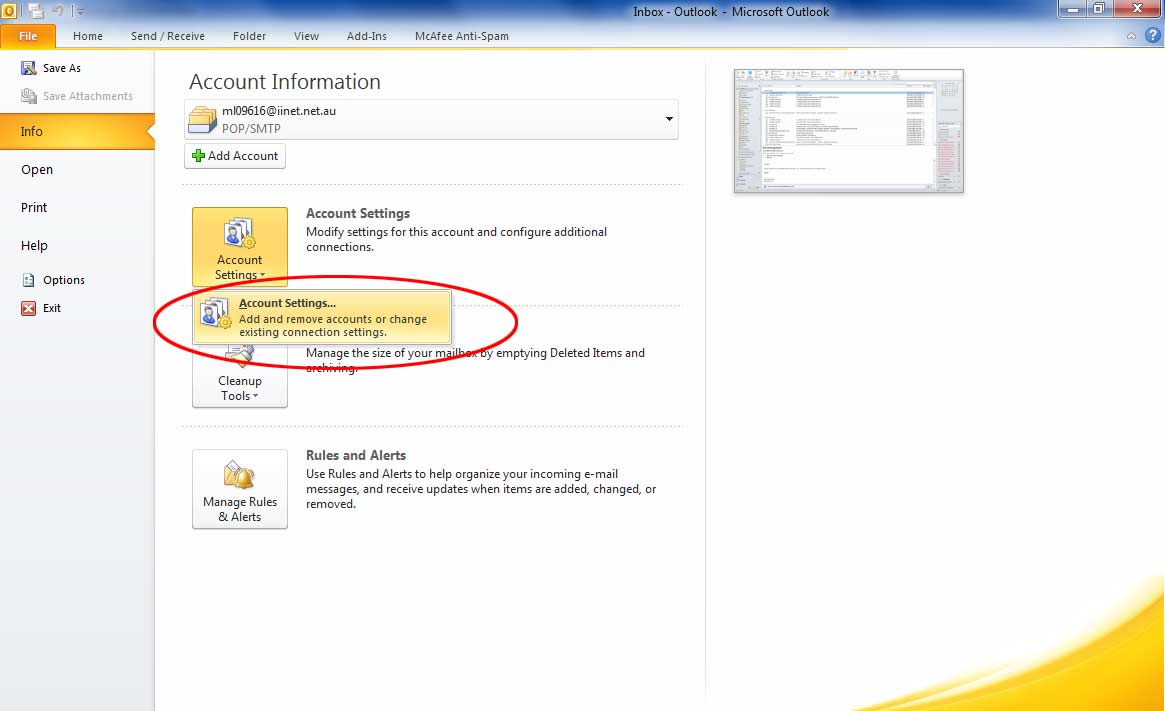Viewport: 1165px width, 711px height.
Task: Click the Add Account button label
Action: click(243, 156)
